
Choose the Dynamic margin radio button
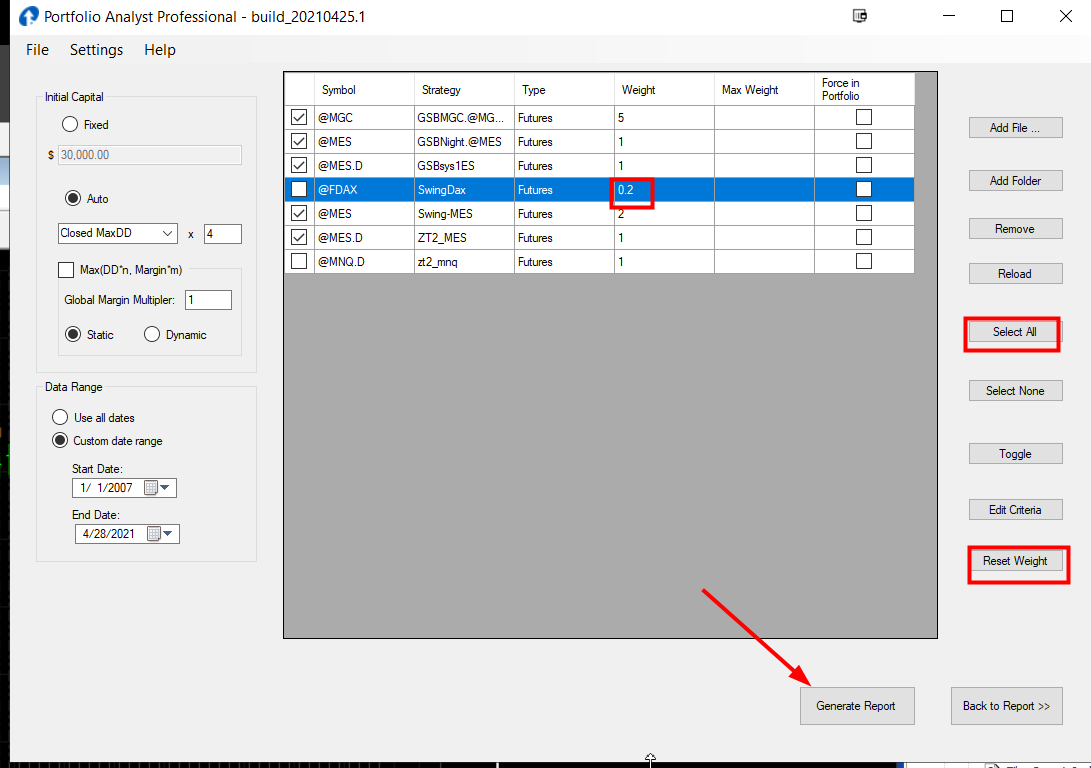(x=152, y=335)
